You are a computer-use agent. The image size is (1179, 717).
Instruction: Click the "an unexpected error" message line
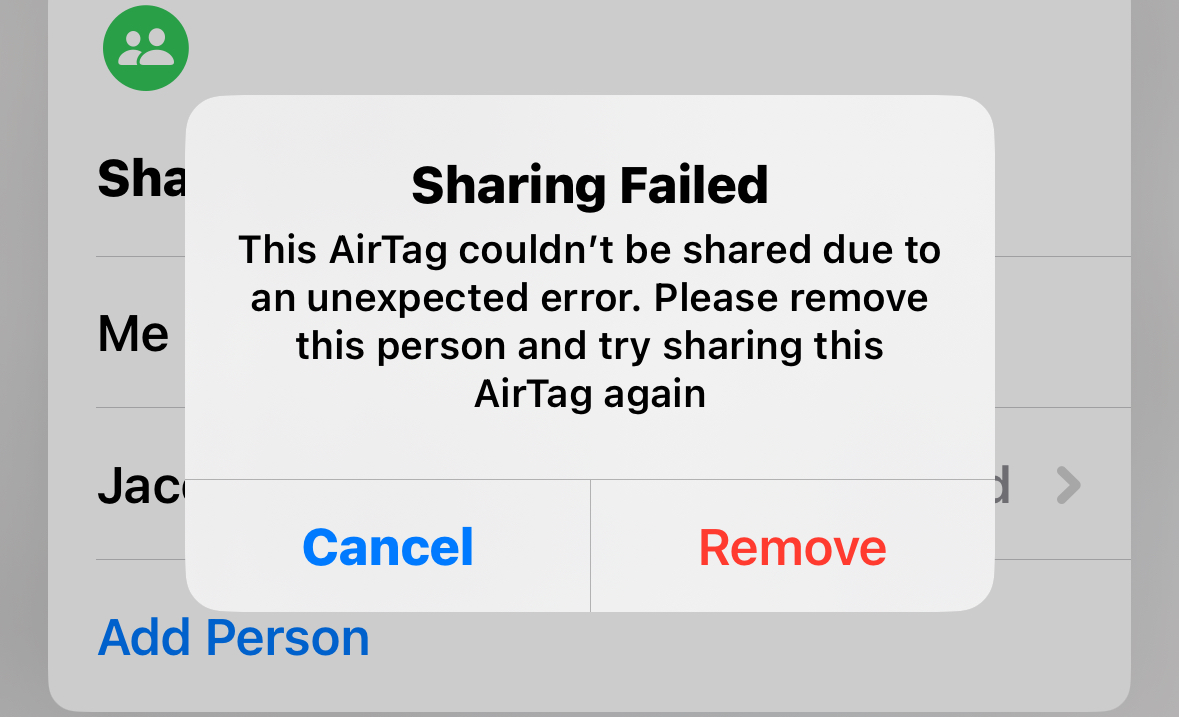pos(590,298)
